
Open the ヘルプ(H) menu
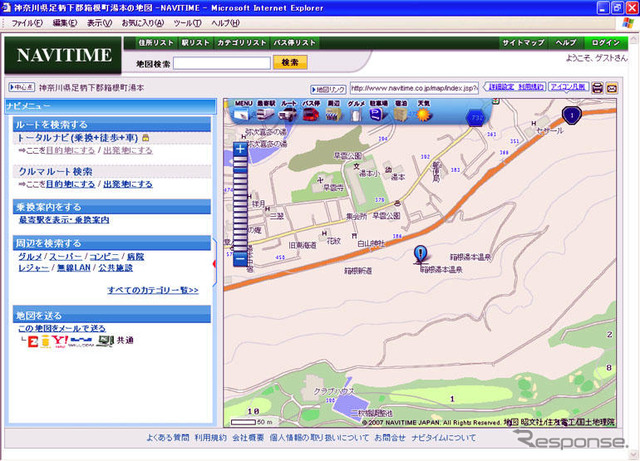coord(225,23)
